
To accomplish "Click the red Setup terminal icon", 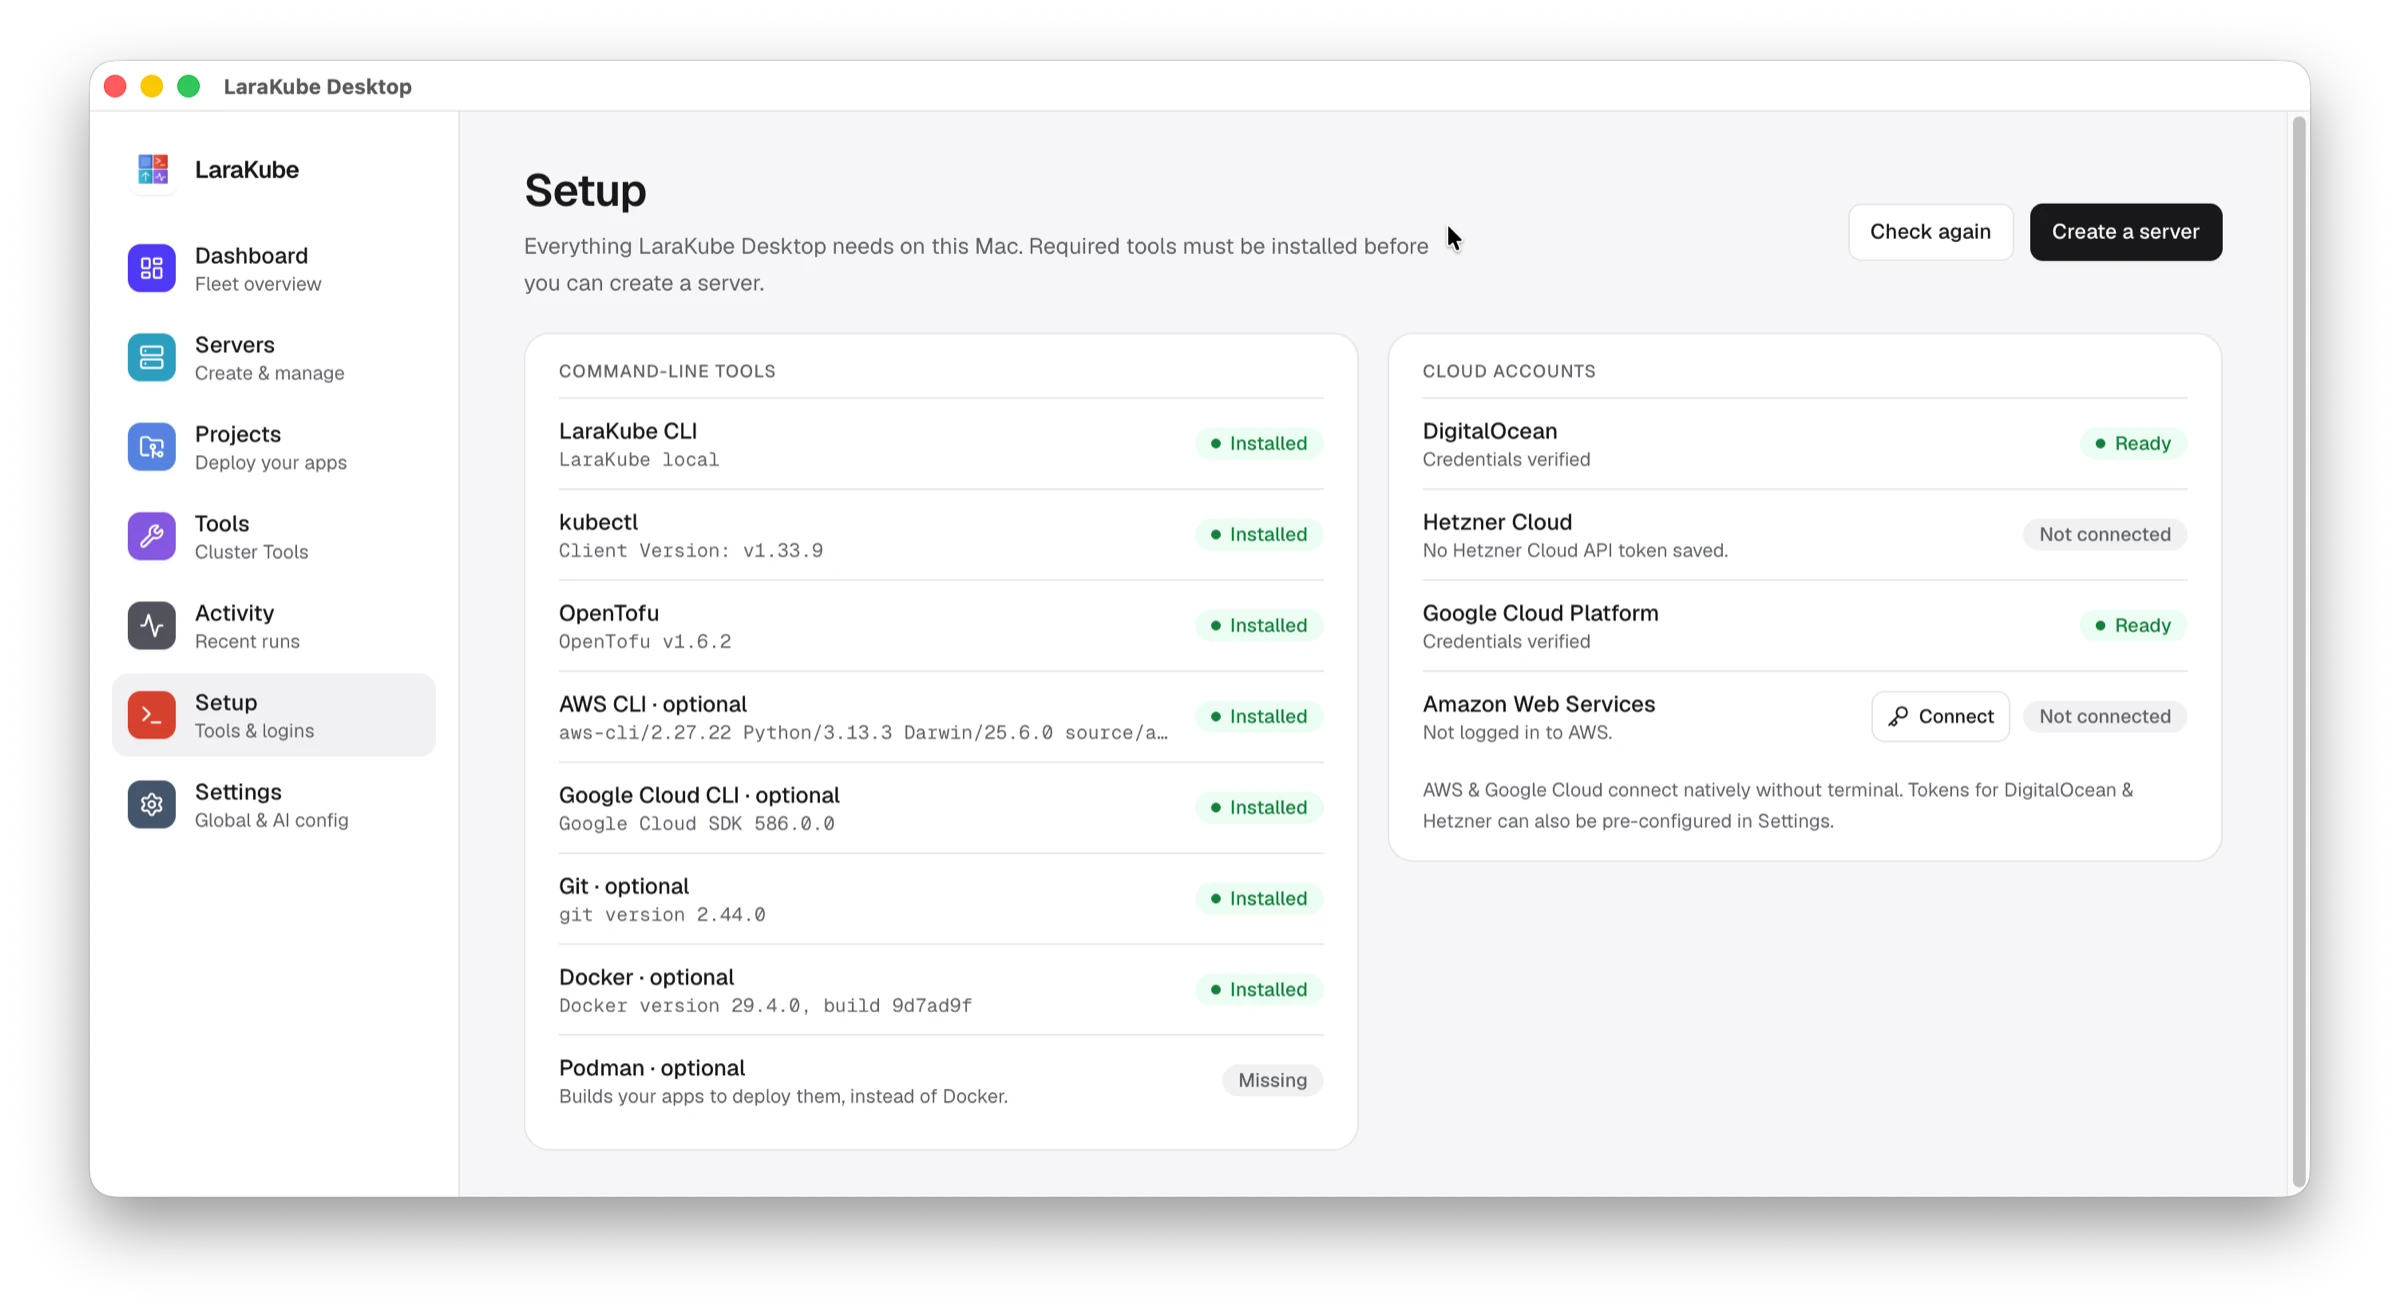I will [152, 715].
